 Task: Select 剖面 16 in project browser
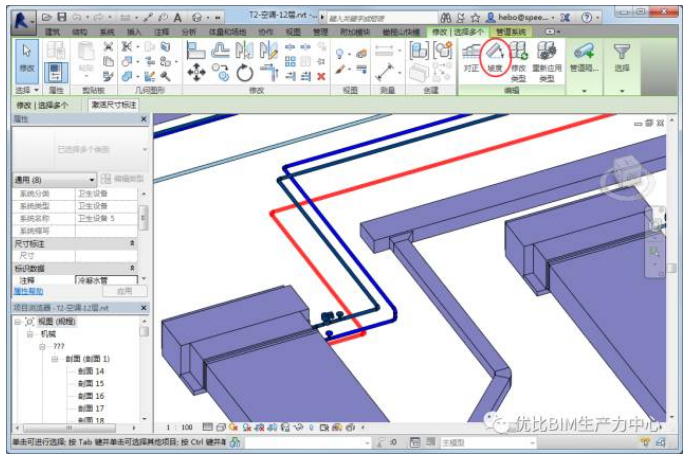coord(90,396)
